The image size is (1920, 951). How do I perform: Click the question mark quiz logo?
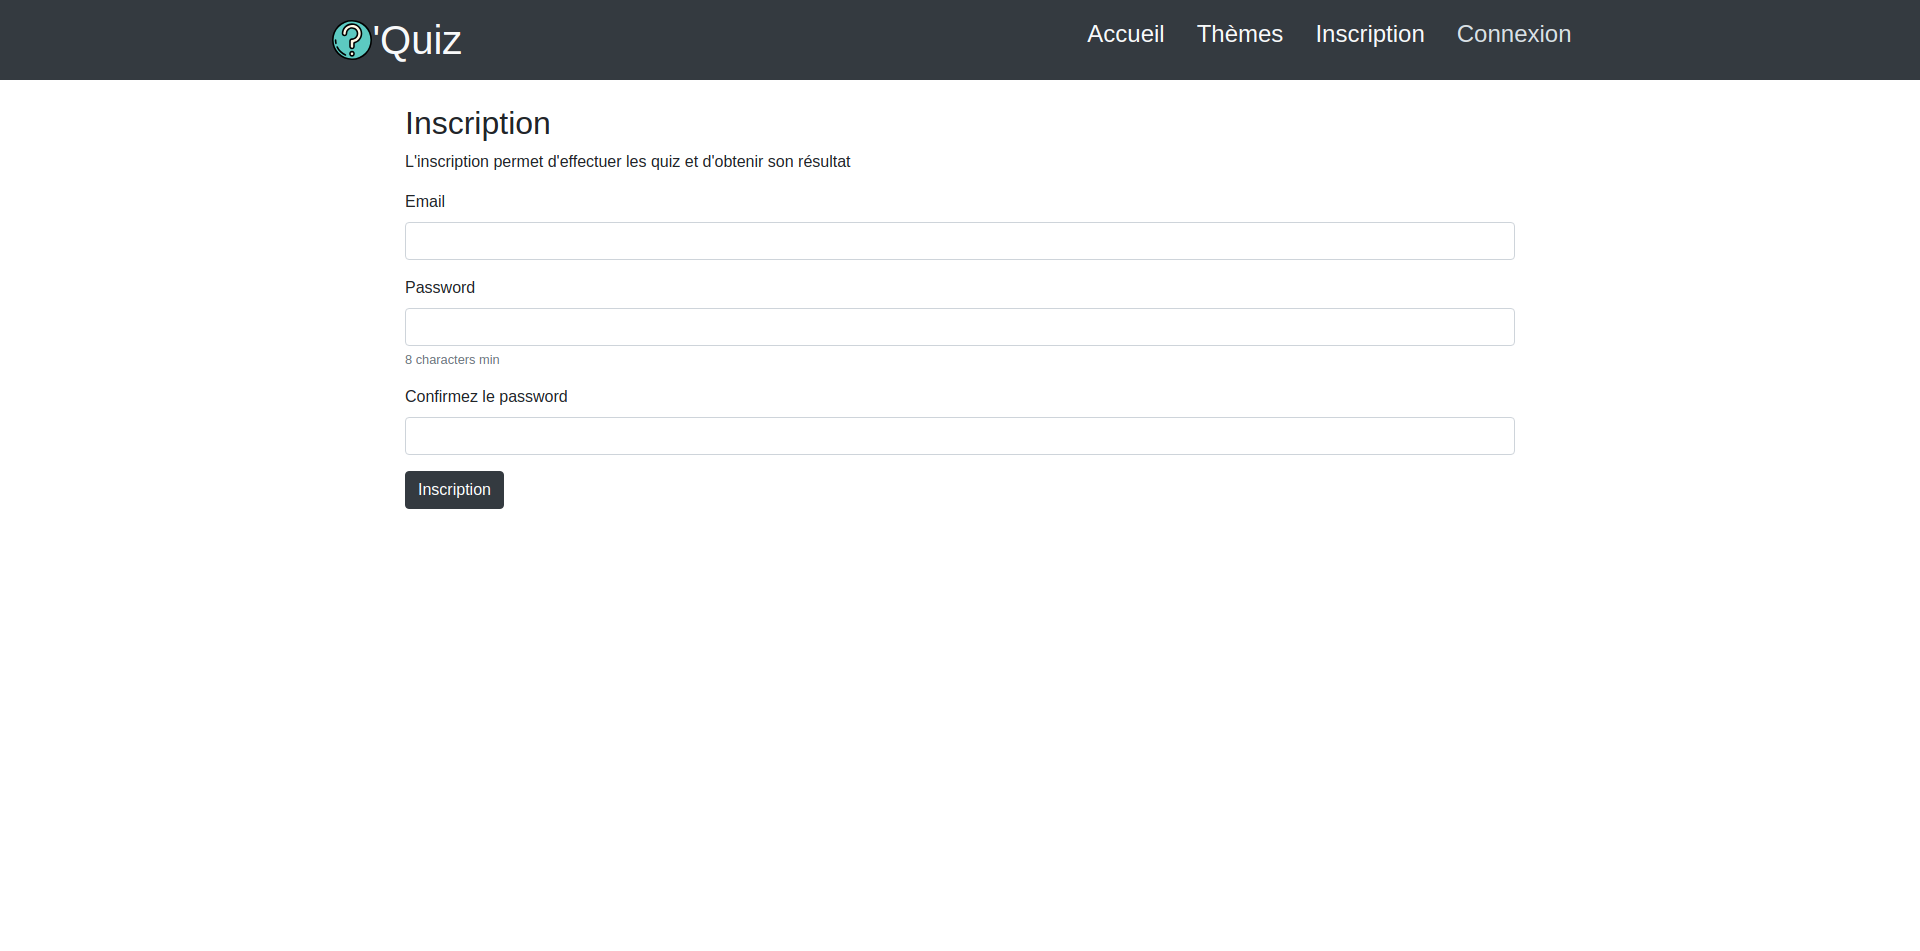tap(351, 40)
